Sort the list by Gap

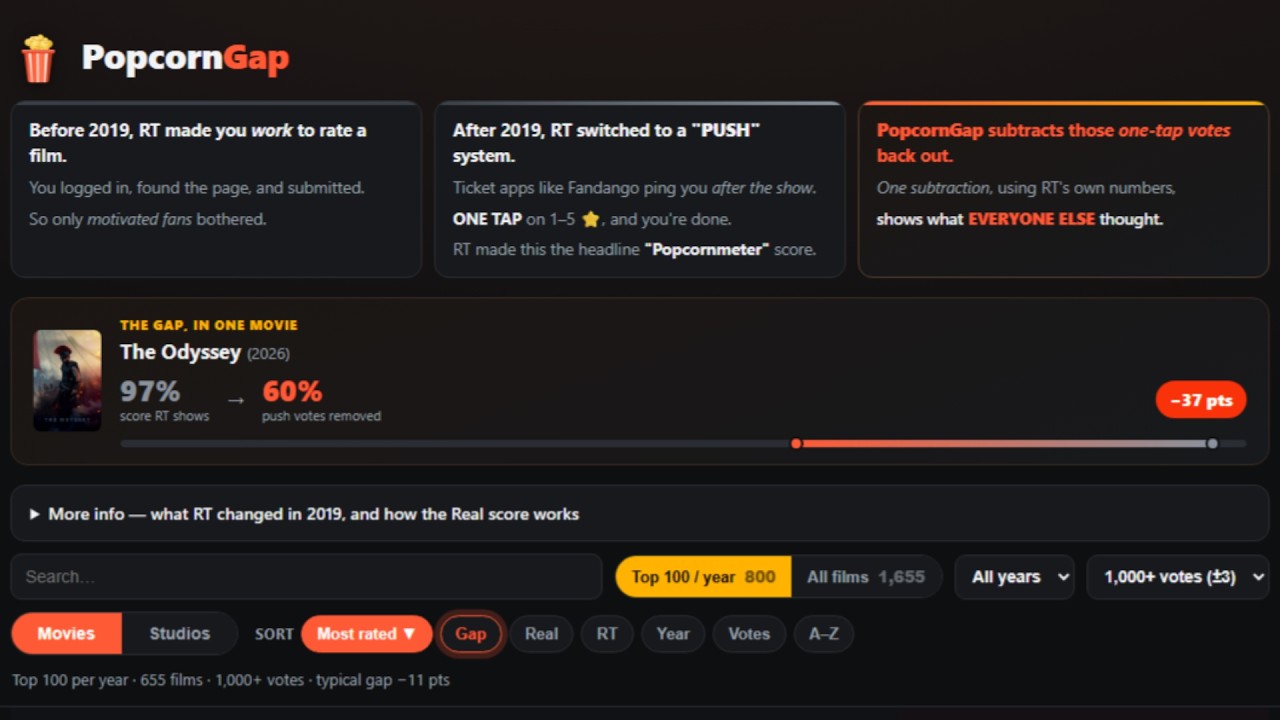click(x=471, y=633)
